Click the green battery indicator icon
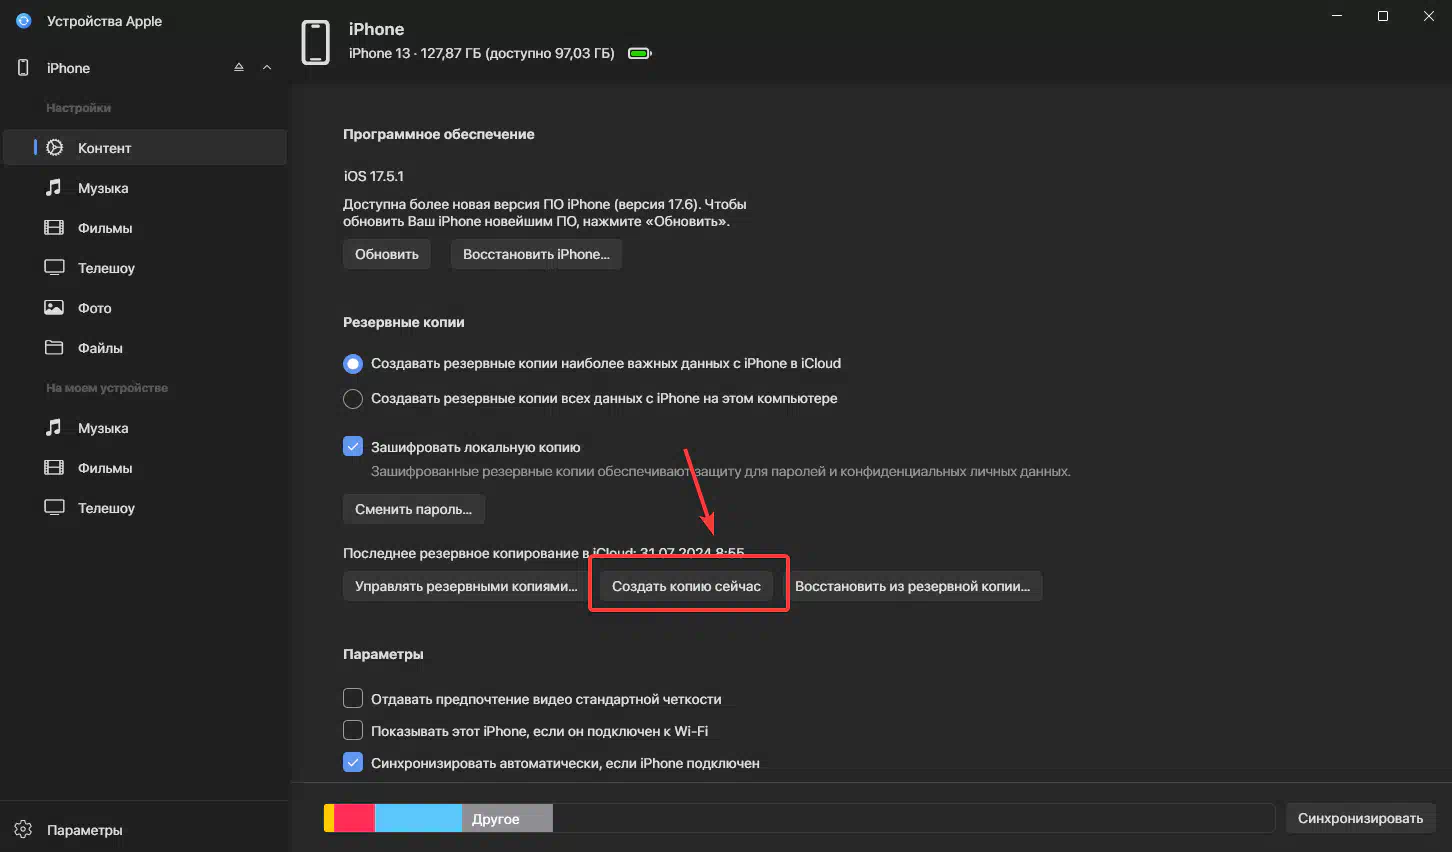Image resolution: width=1452 pixels, height=852 pixels. coord(640,53)
